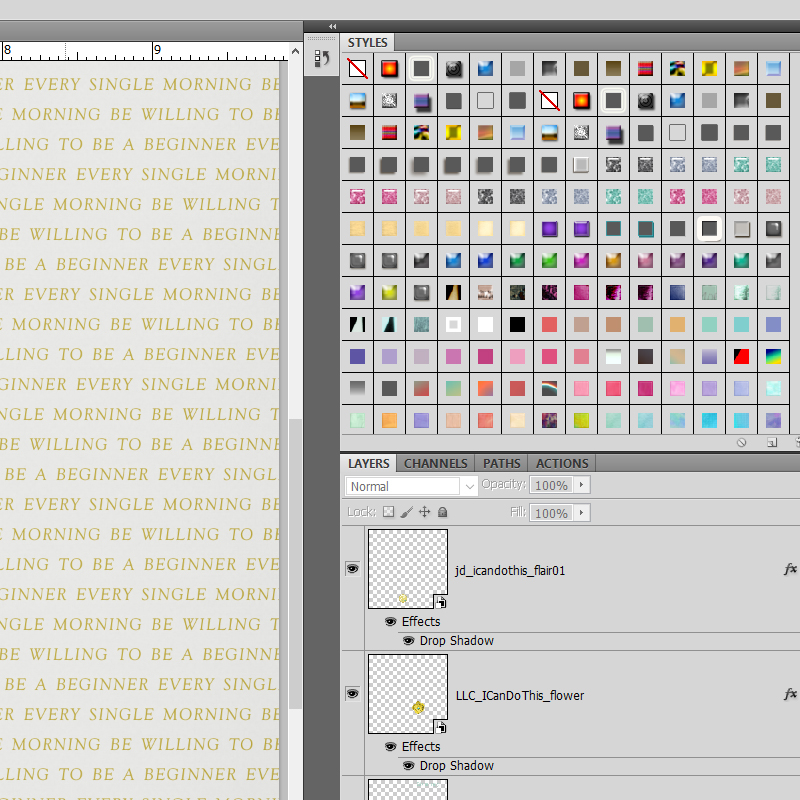Collapse the panels with double-arrow button
800x800 pixels.
point(332,27)
